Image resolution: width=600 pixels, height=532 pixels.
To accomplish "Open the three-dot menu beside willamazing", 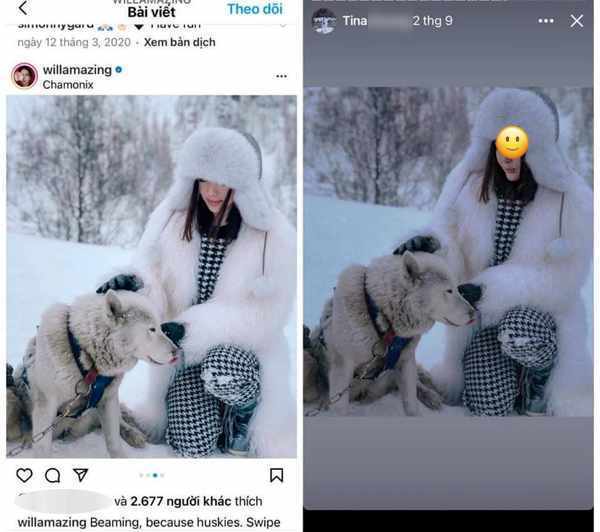I will (x=282, y=76).
